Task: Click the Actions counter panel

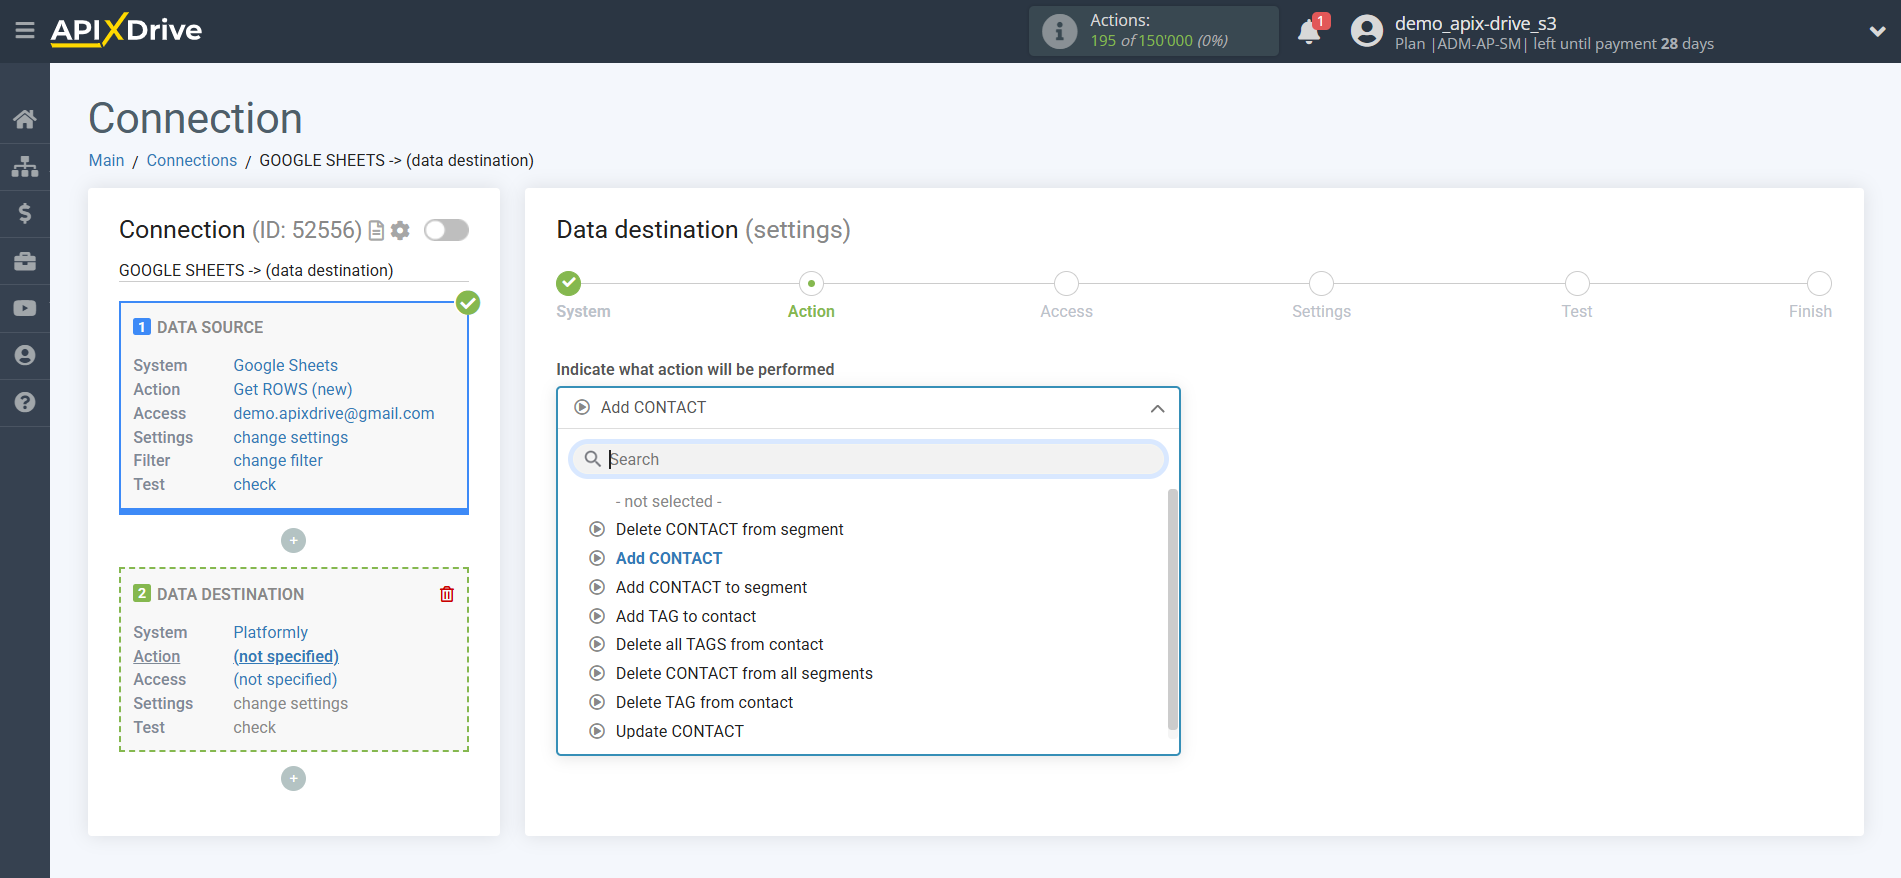Action: point(1154,31)
